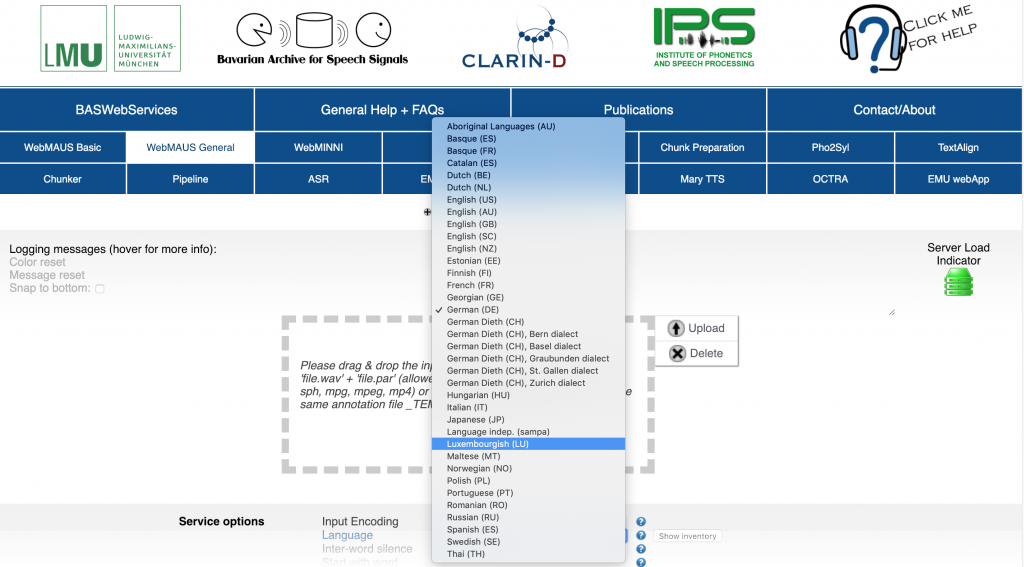Click the blue help icon beside Show inventory
Viewport: 1024px width, 567px height.
[641, 536]
